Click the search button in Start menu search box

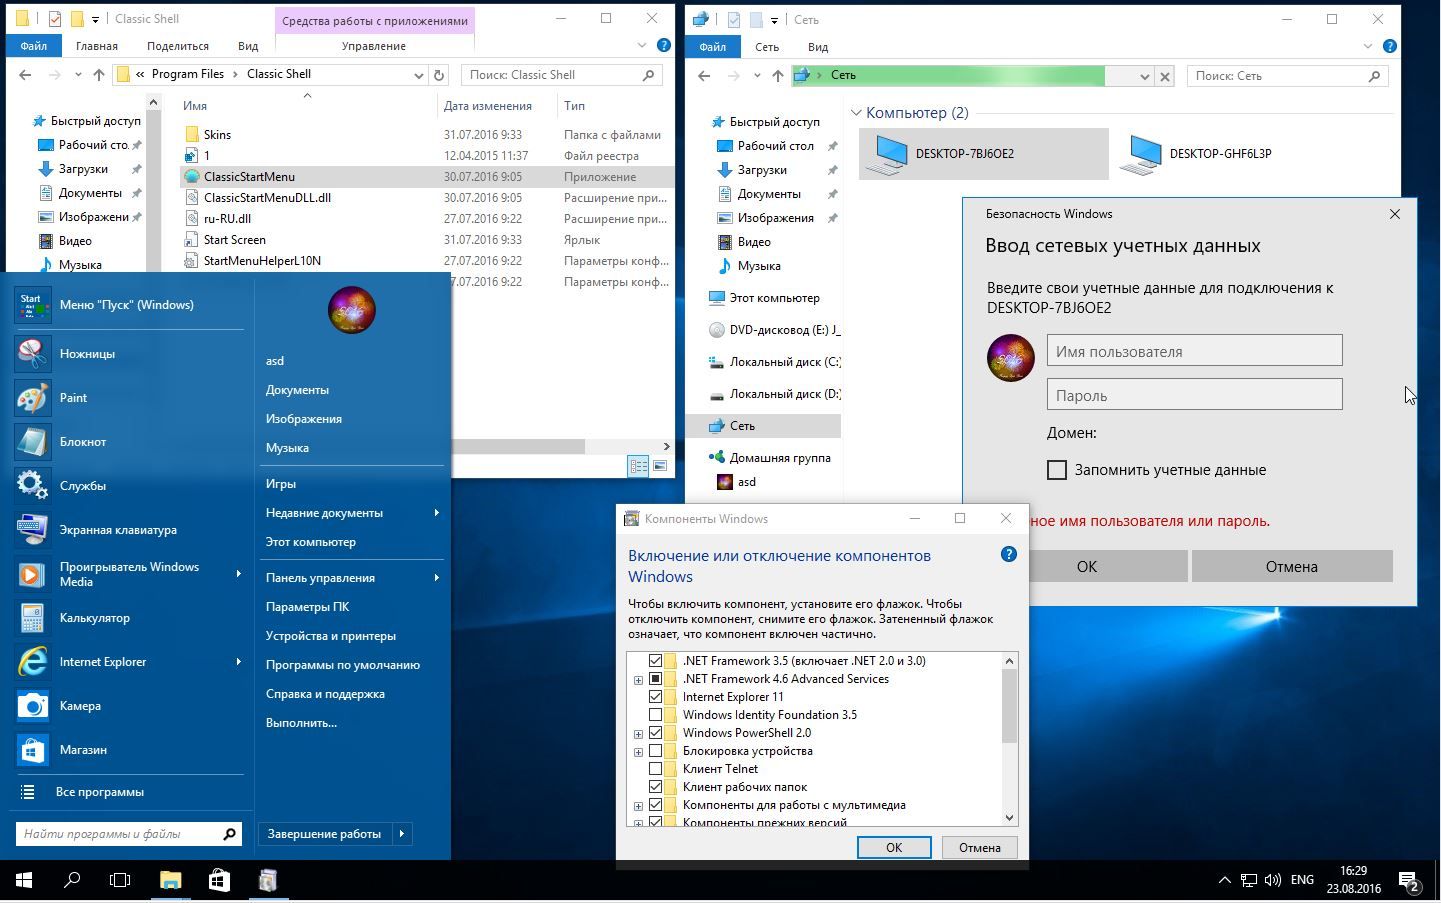point(229,833)
